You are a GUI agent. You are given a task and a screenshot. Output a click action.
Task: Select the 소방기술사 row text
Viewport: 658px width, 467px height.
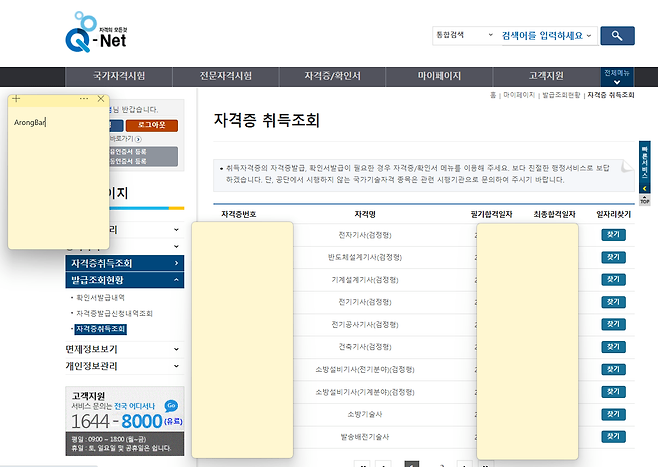click(x=365, y=415)
